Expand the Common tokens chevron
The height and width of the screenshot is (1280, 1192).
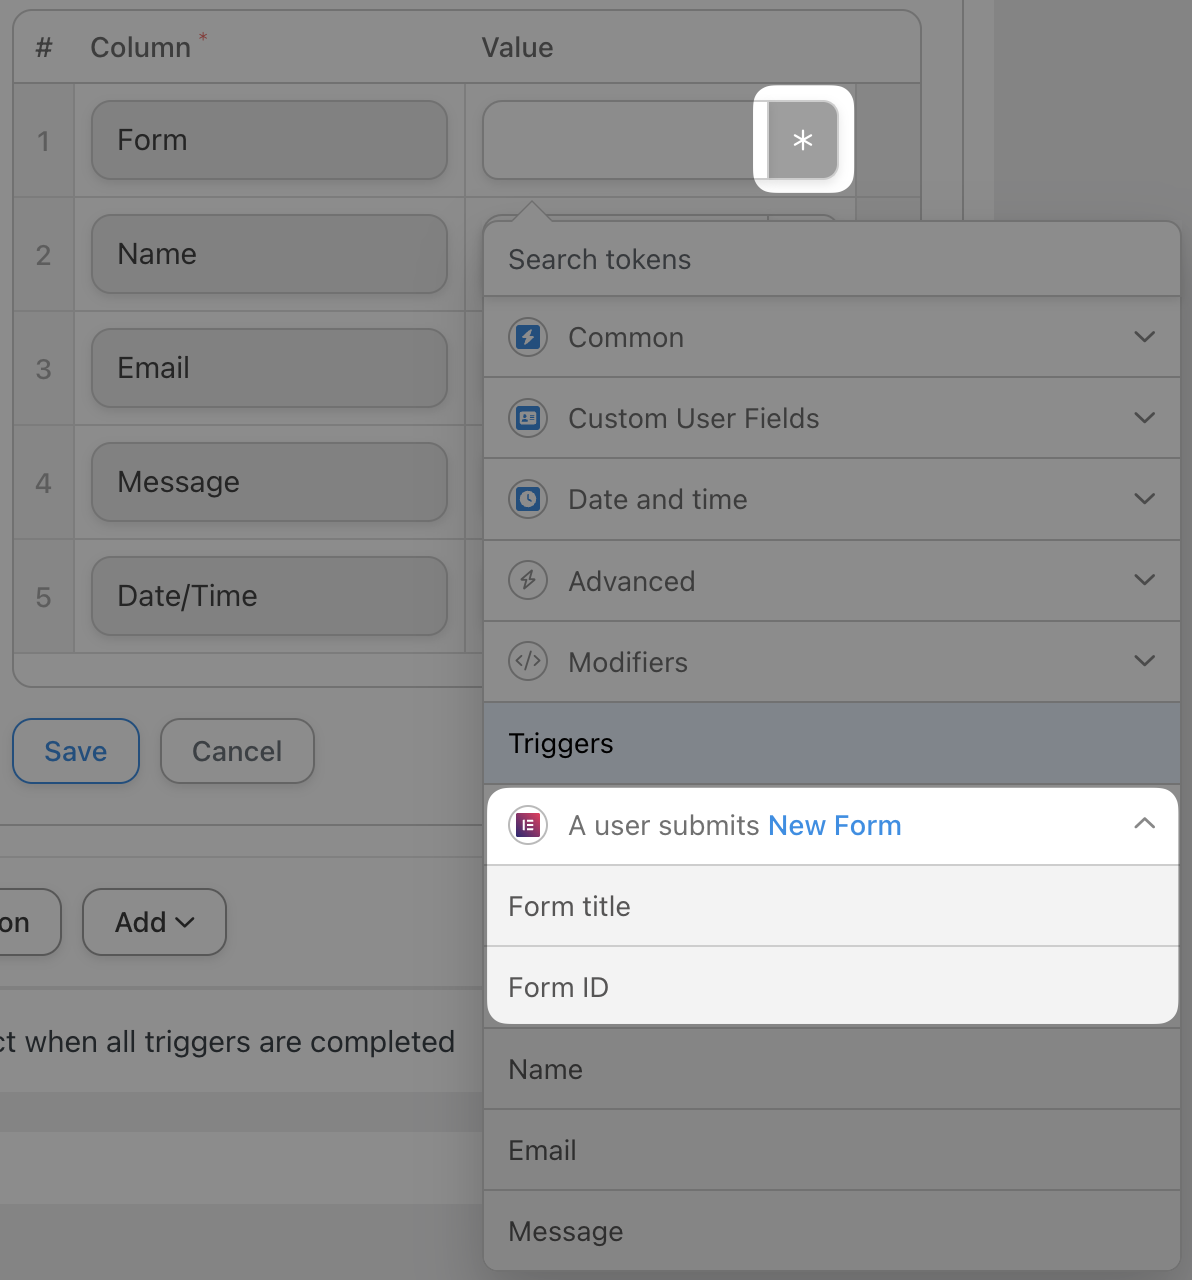click(x=1145, y=337)
